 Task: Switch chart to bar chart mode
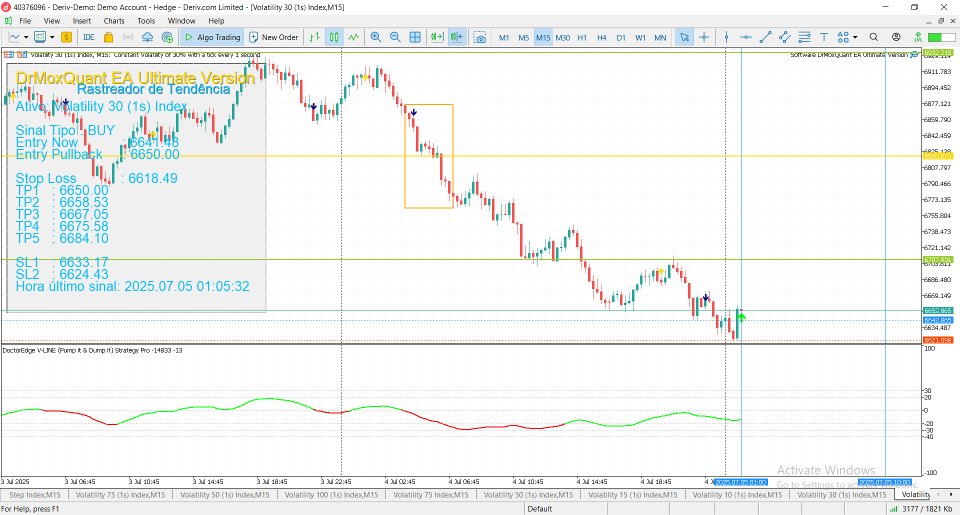(x=314, y=37)
